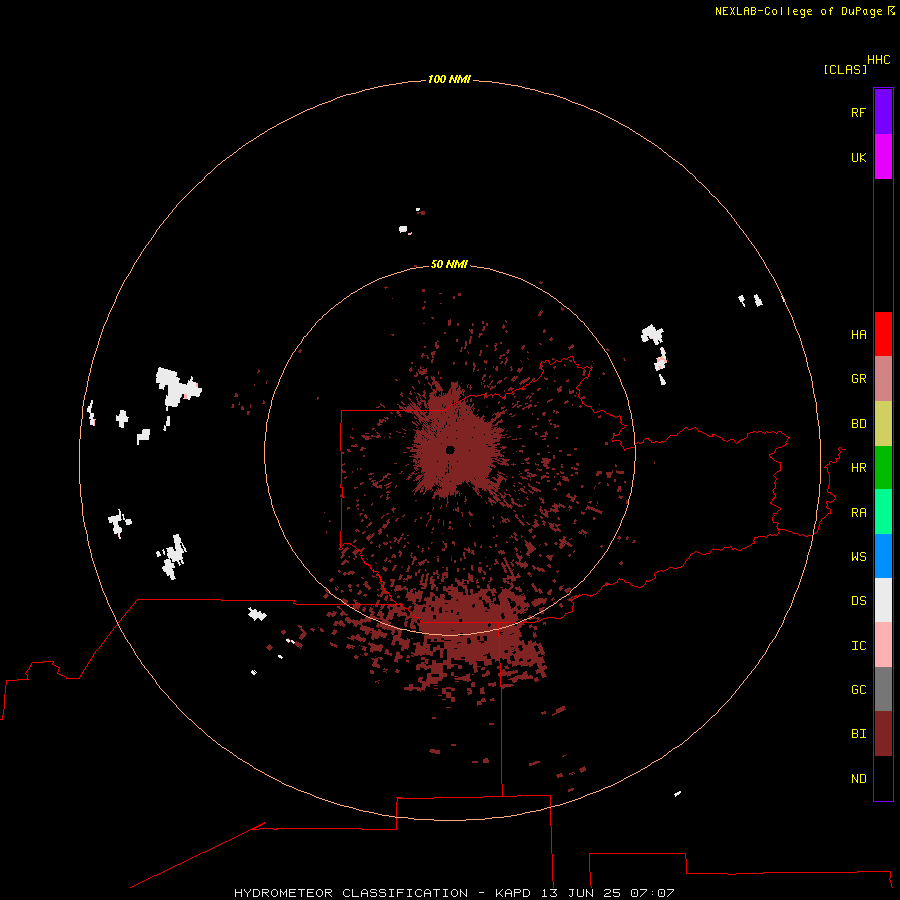Click the HHC product label
The width and height of the screenshot is (900, 900).
pos(878,60)
